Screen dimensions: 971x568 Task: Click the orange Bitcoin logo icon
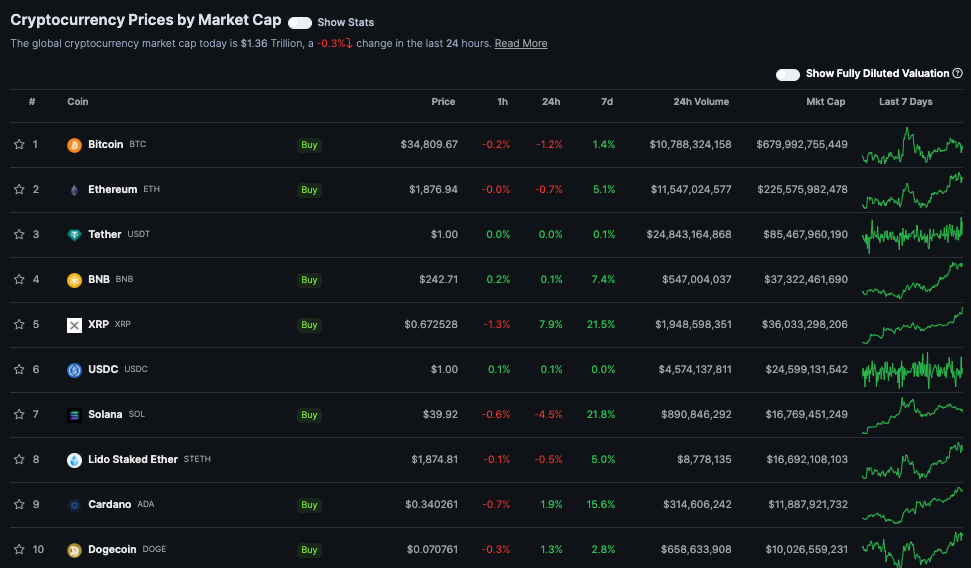[74, 145]
